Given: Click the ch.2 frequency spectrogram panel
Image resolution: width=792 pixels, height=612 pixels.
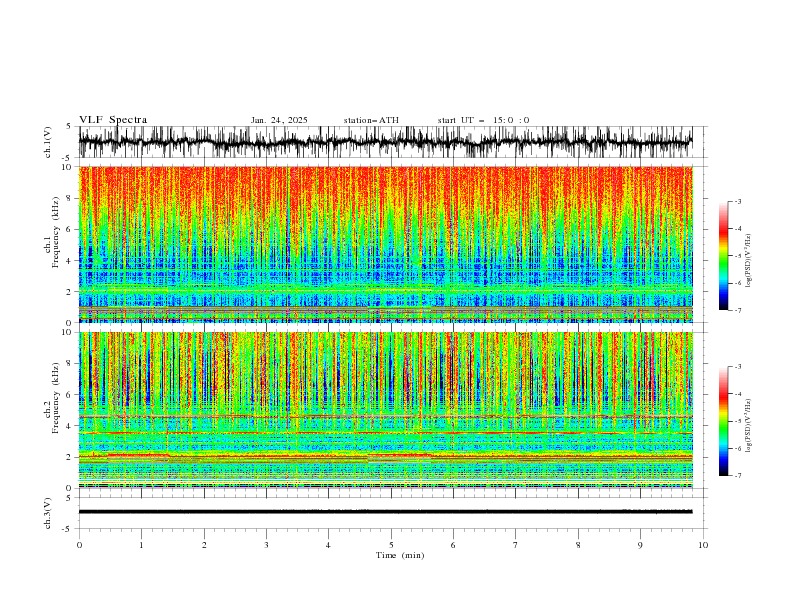Looking at the screenshot, I should coord(386,410).
